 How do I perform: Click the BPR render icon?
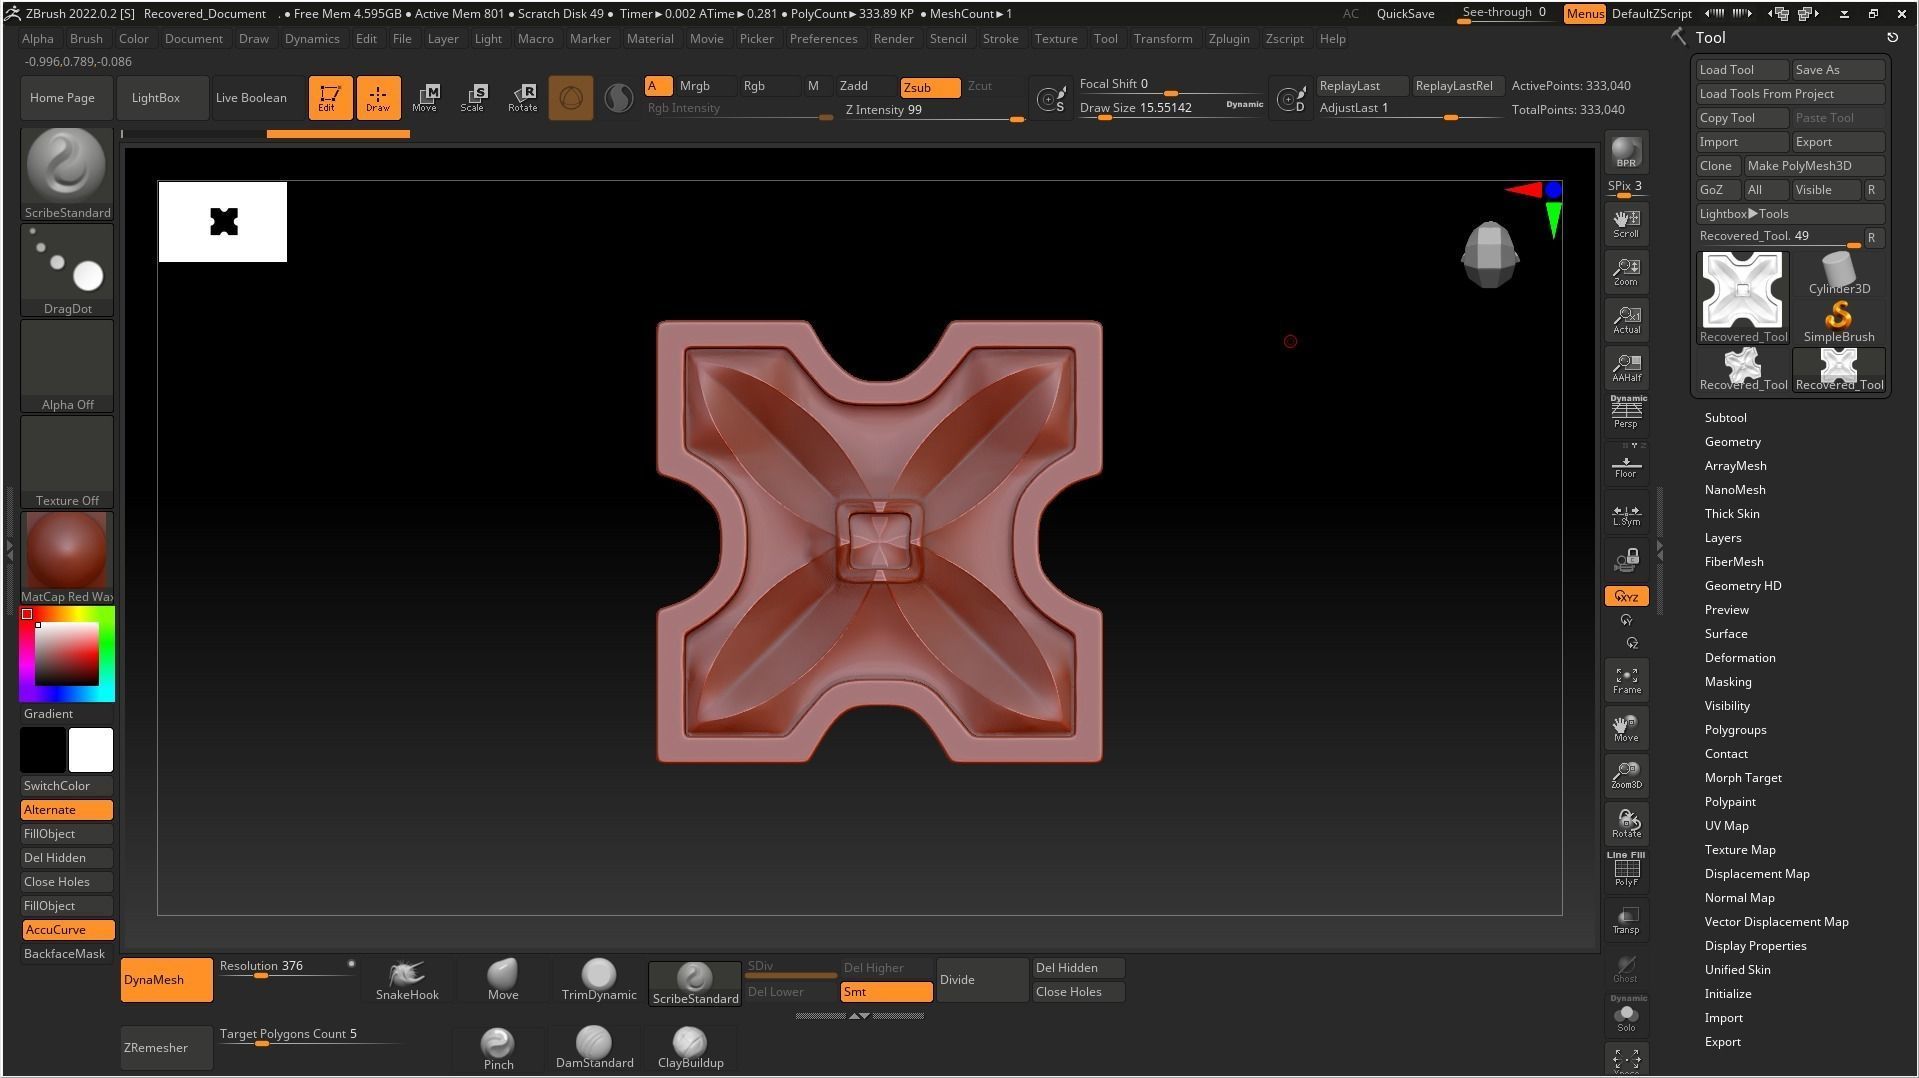point(1626,152)
